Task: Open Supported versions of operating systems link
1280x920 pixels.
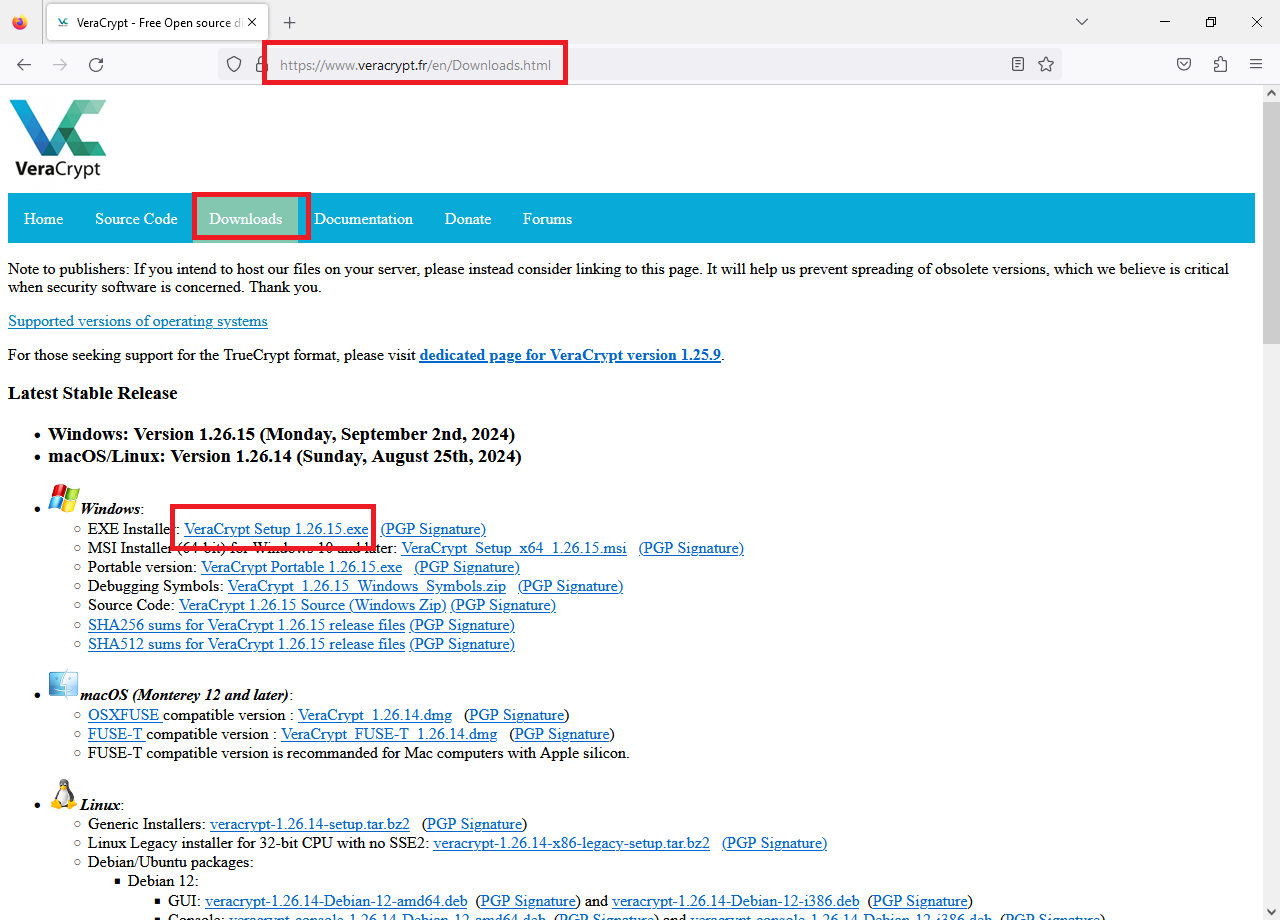Action: (x=138, y=321)
